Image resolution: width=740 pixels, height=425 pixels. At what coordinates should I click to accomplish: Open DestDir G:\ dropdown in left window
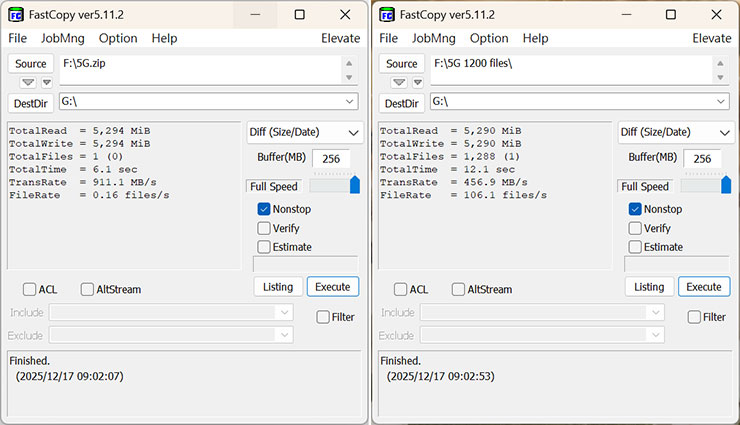[349, 101]
